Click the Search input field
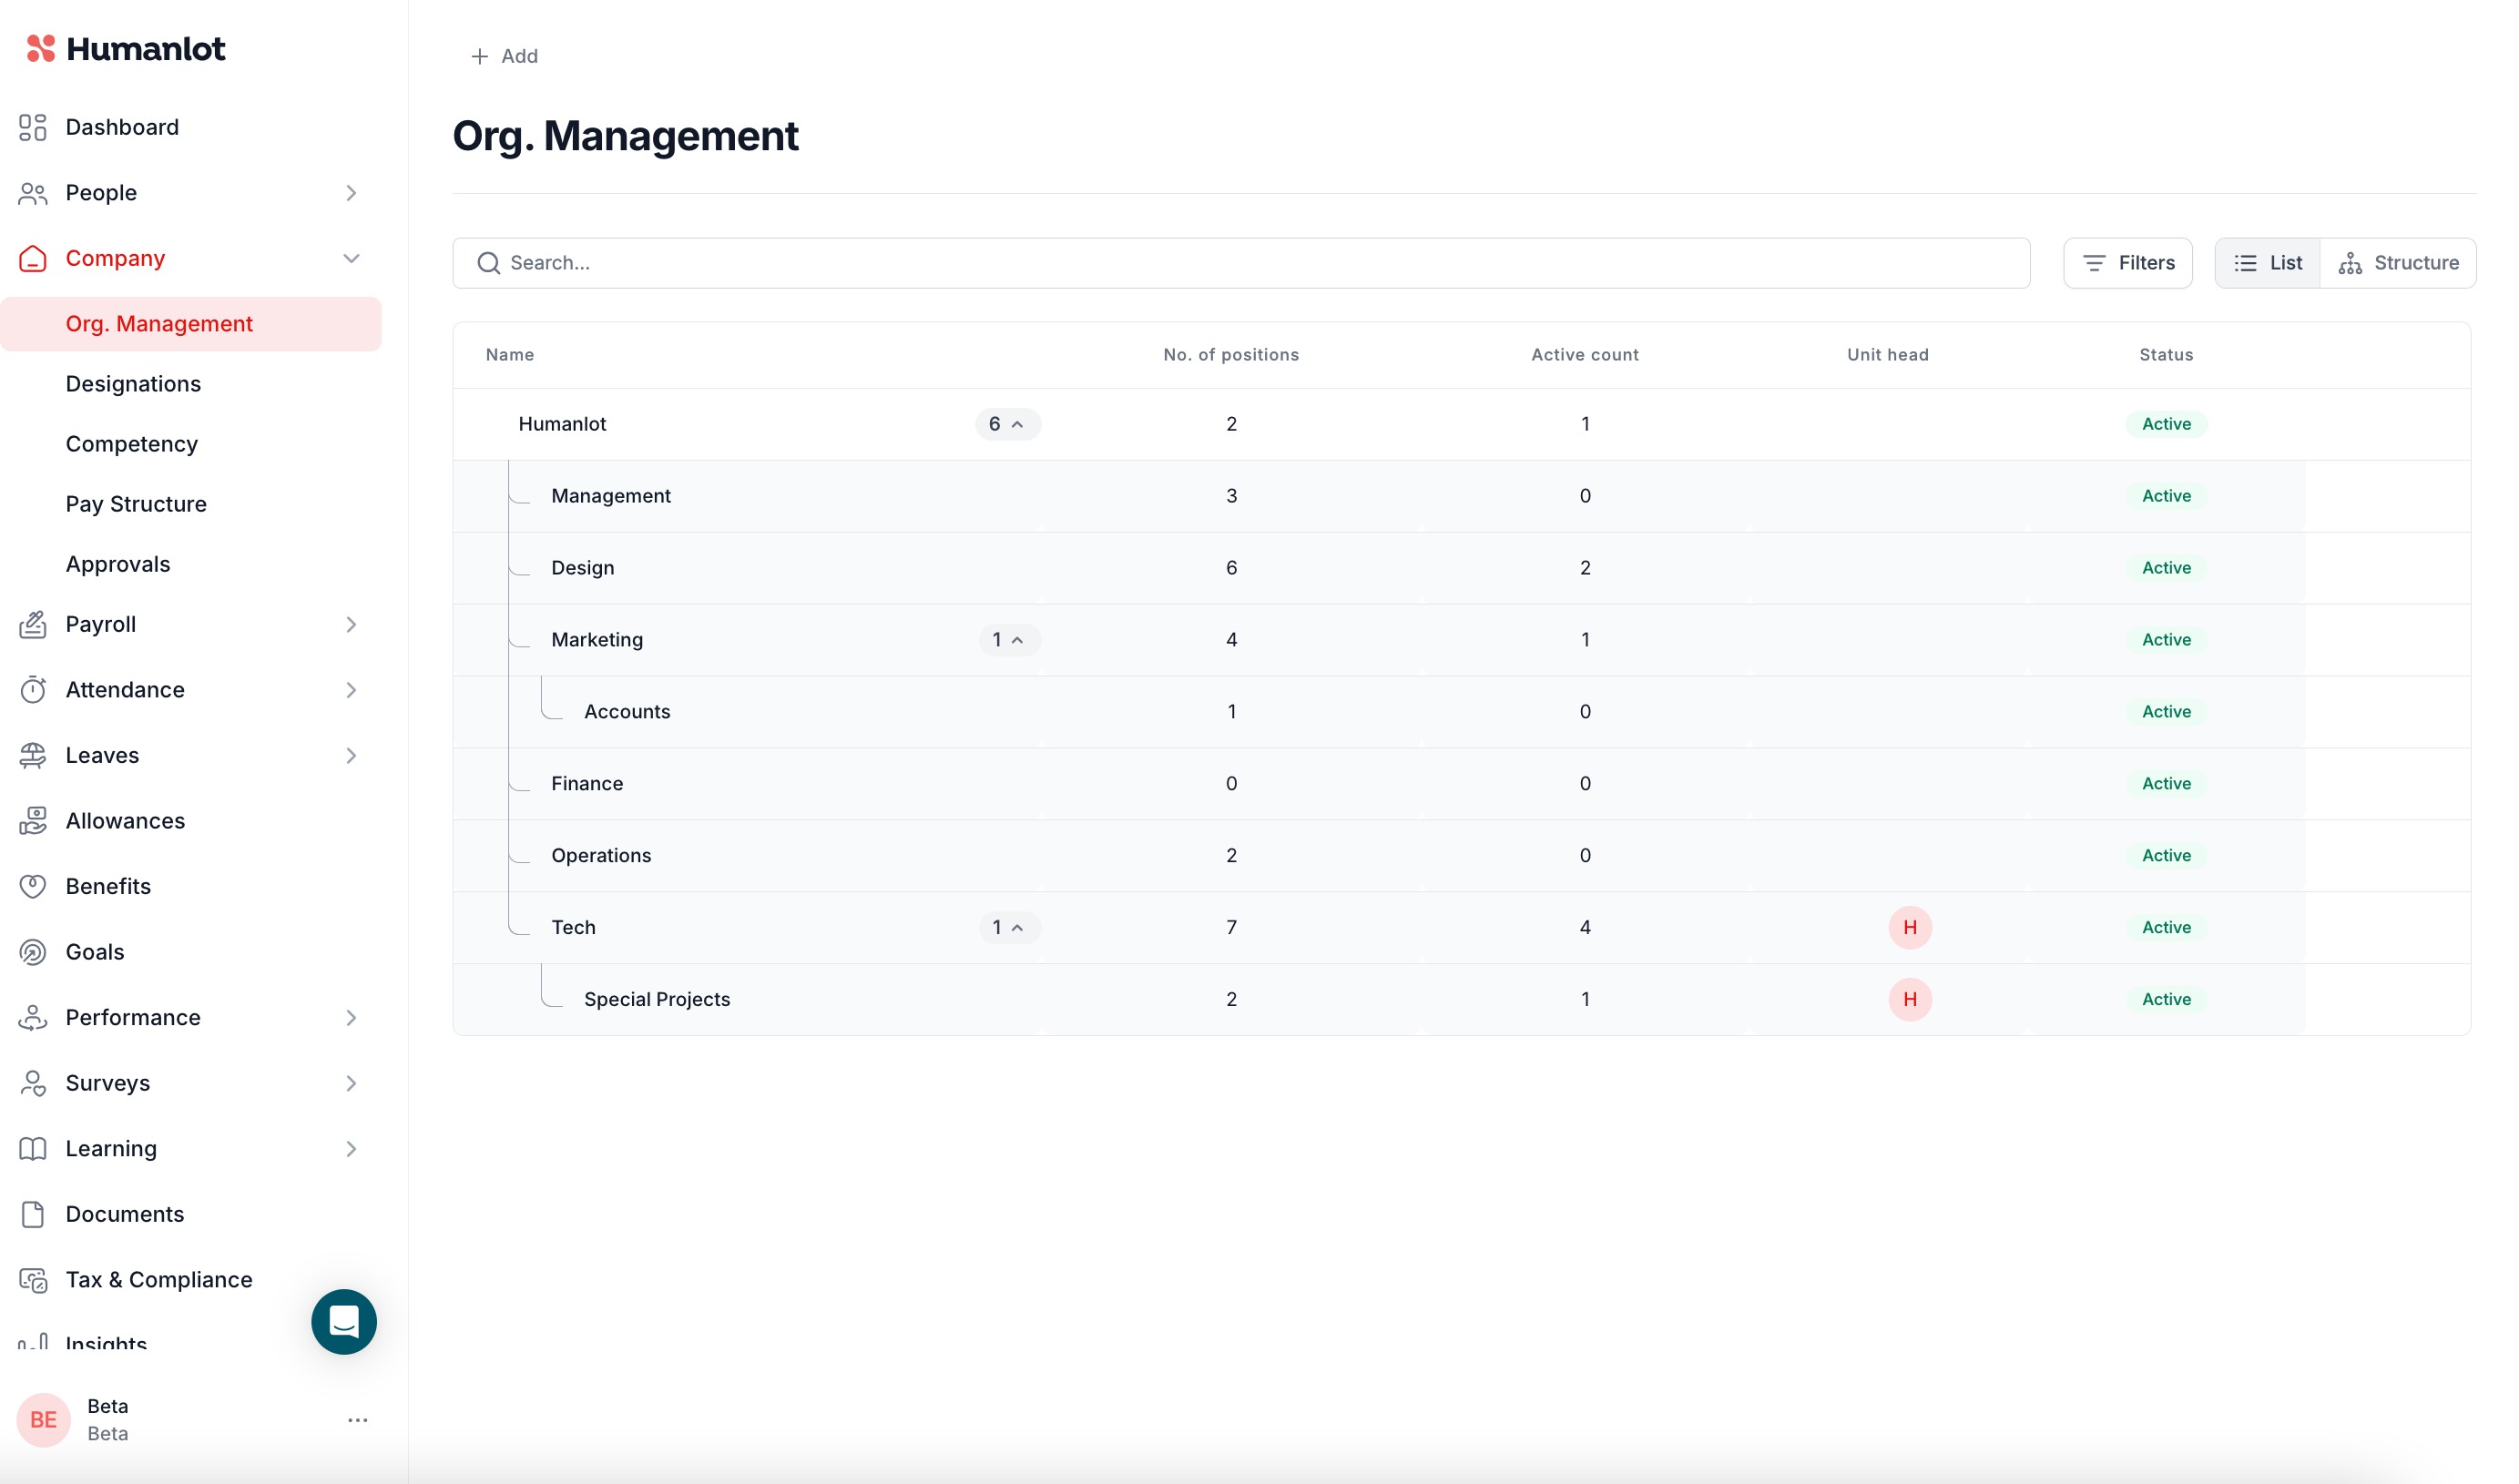Image resolution: width=2519 pixels, height=1484 pixels. pyautogui.click(x=1240, y=263)
